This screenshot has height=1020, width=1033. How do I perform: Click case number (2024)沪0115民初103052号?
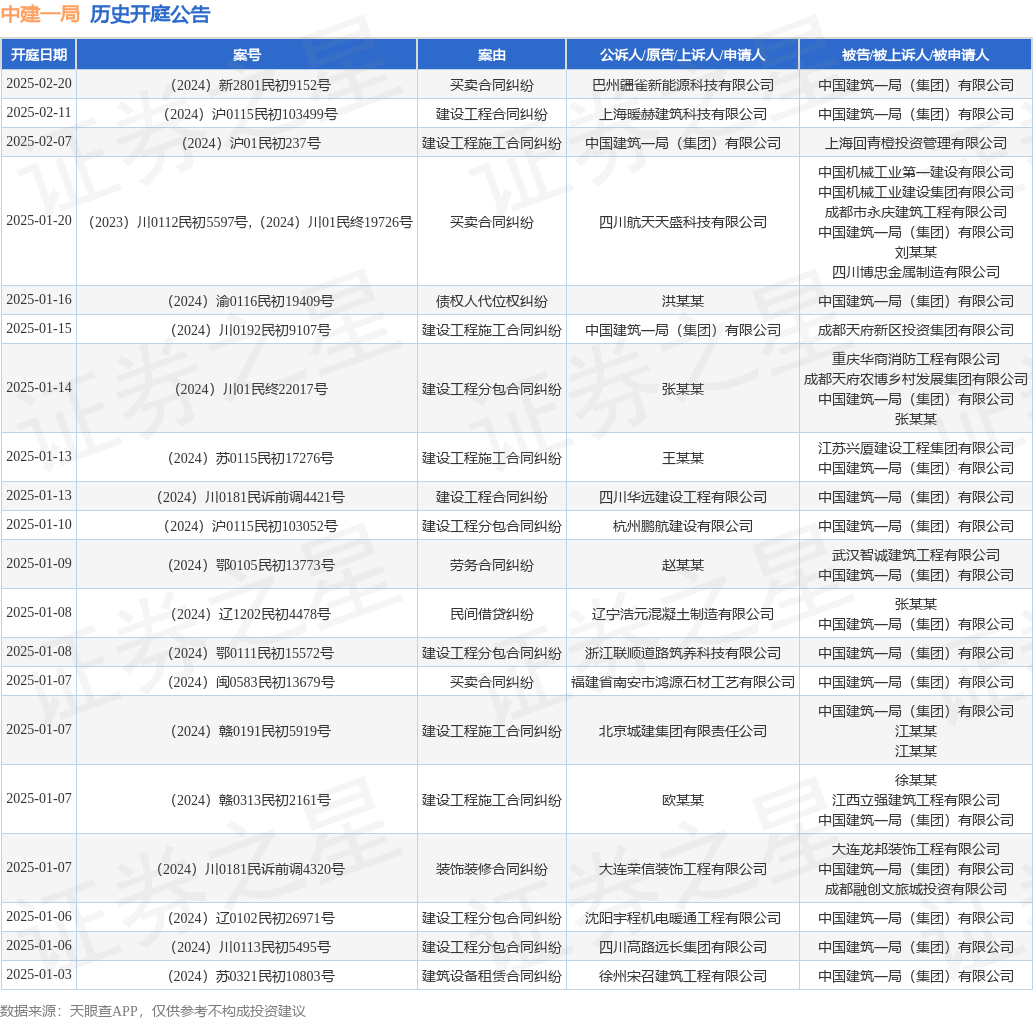(250, 526)
